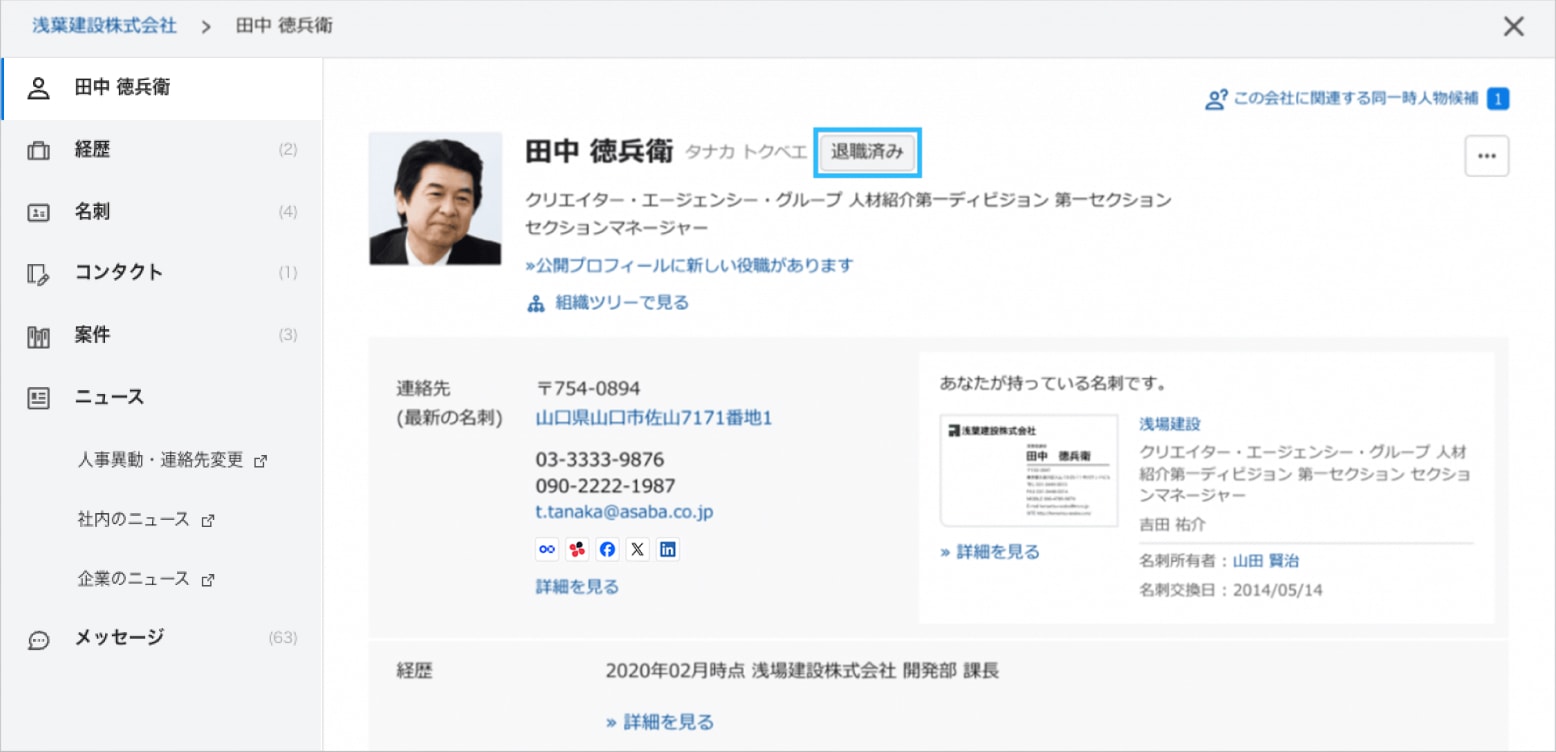Click » 詳細を見る in the 経歴 row
This screenshot has height=752, width=1556.
click(660, 722)
